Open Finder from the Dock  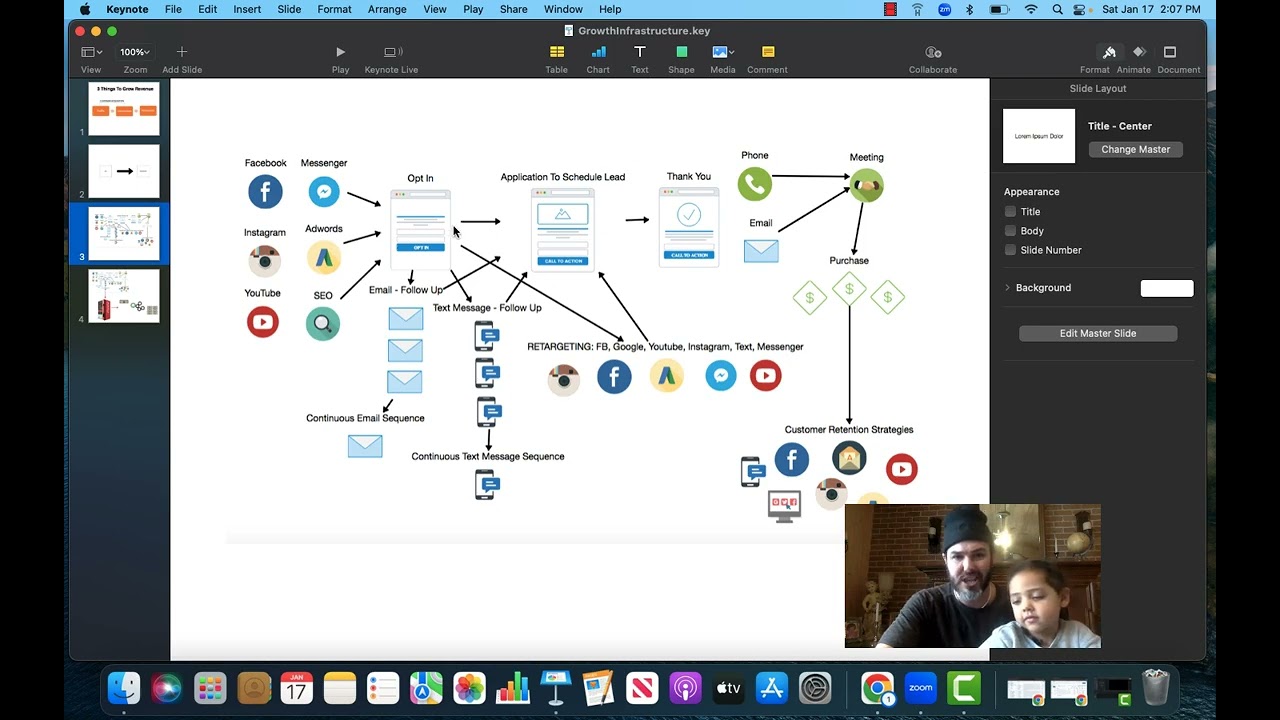tap(124, 688)
